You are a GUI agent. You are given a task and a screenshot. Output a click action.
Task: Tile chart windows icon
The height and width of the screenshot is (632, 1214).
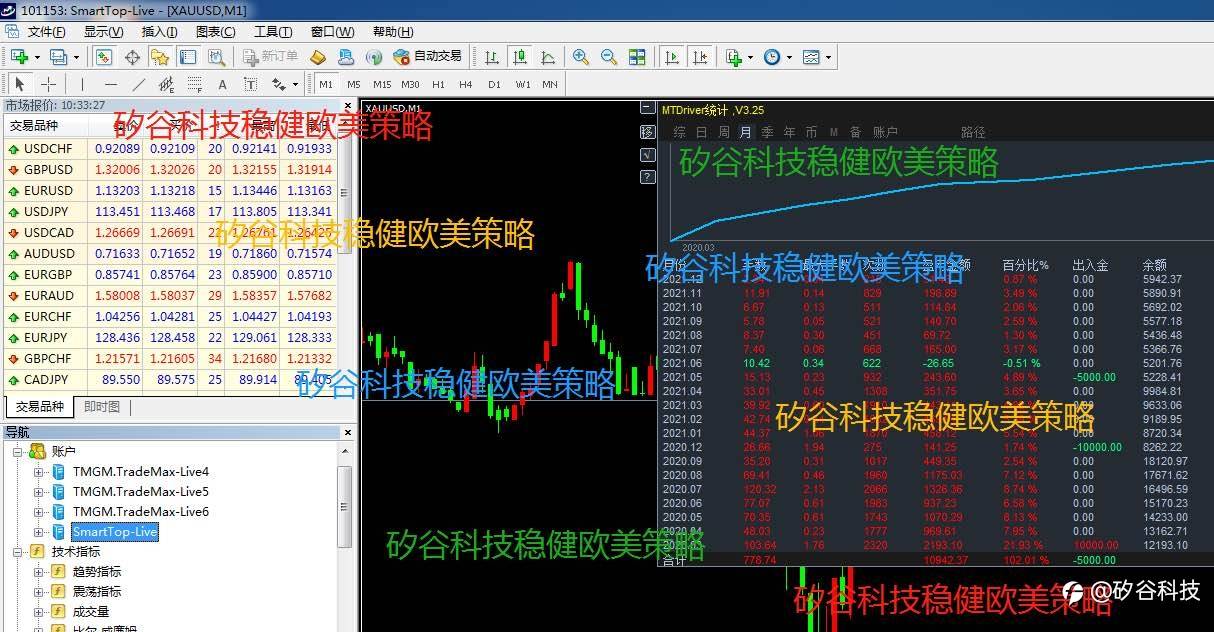(637, 57)
